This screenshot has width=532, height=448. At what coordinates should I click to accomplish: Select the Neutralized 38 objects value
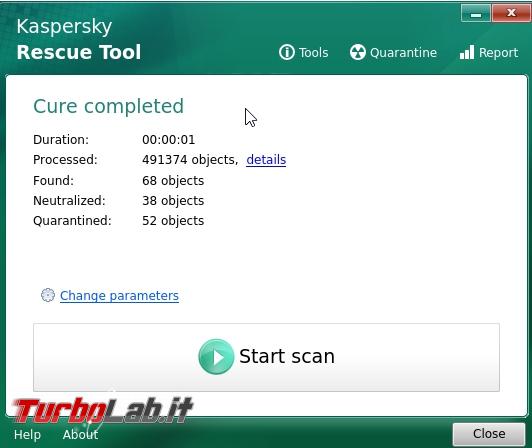(x=173, y=201)
